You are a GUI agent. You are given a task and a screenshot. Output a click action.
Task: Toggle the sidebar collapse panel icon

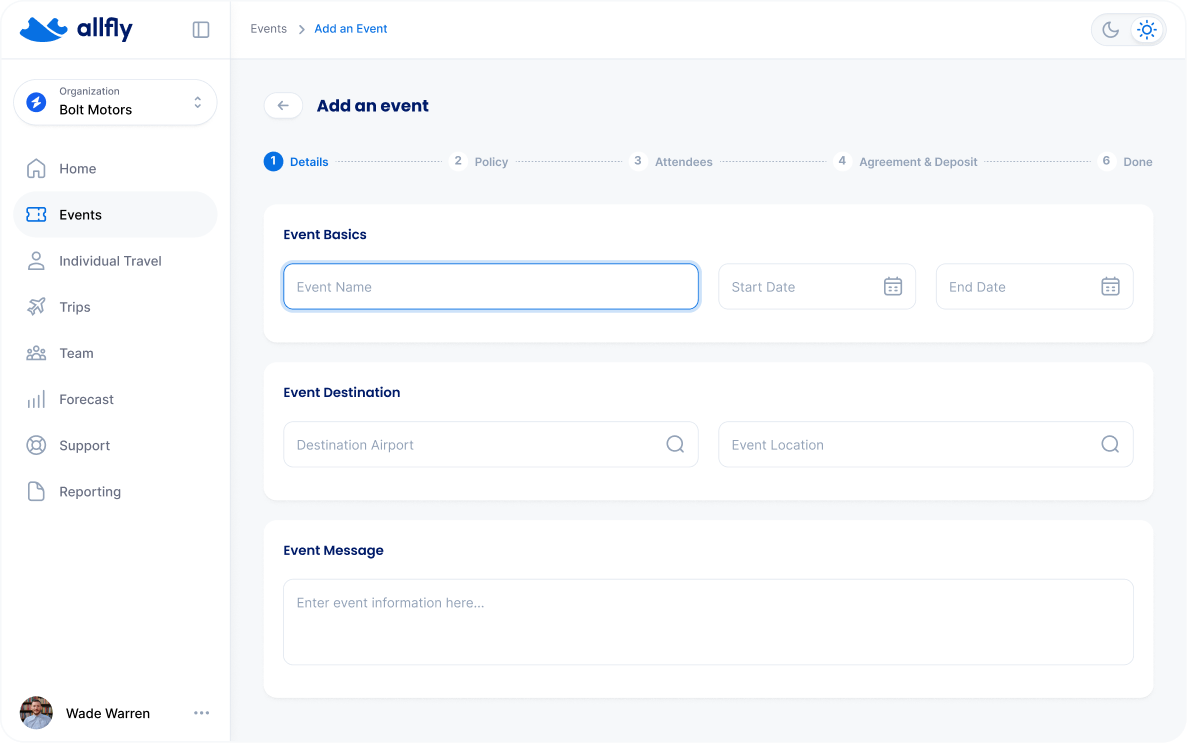tap(200, 29)
